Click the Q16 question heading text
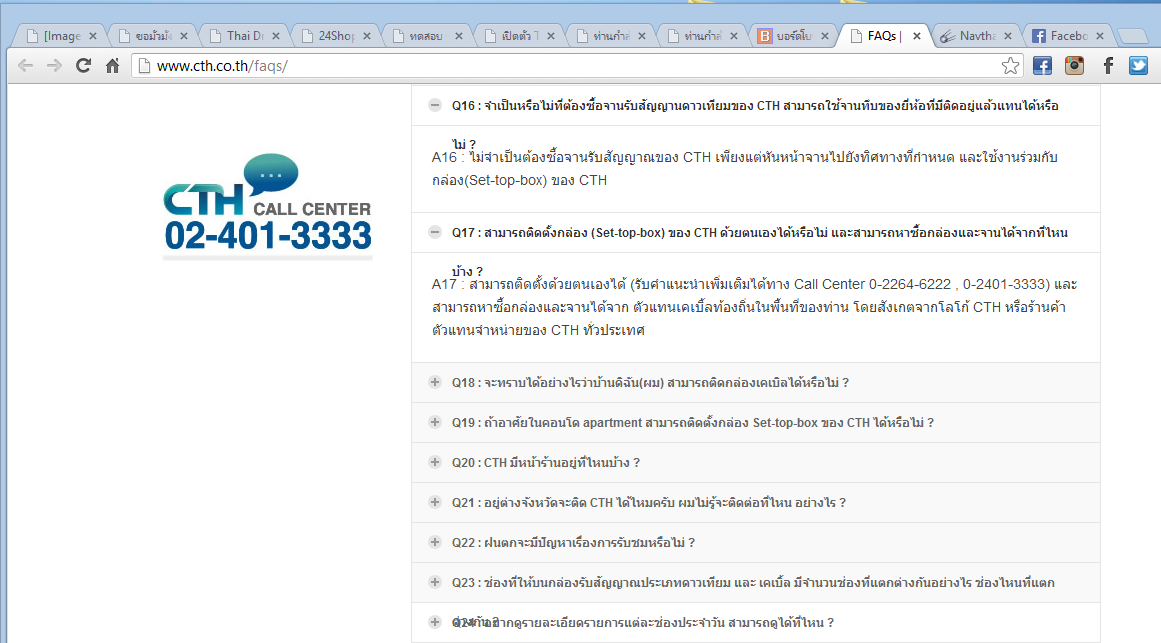Viewport: 1161px width, 643px height. [755, 106]
